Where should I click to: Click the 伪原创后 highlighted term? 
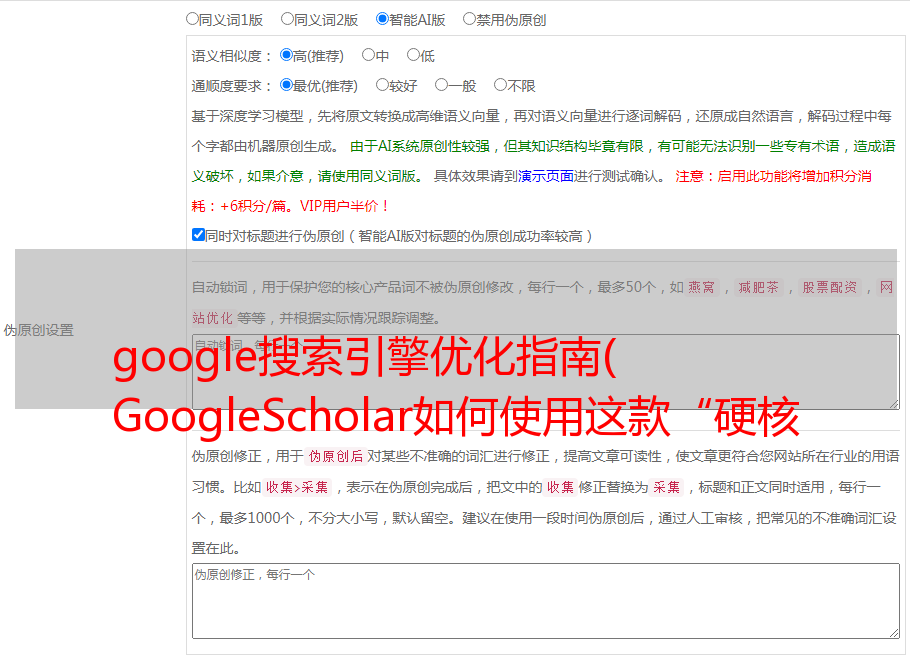click(x=336, y=456)
